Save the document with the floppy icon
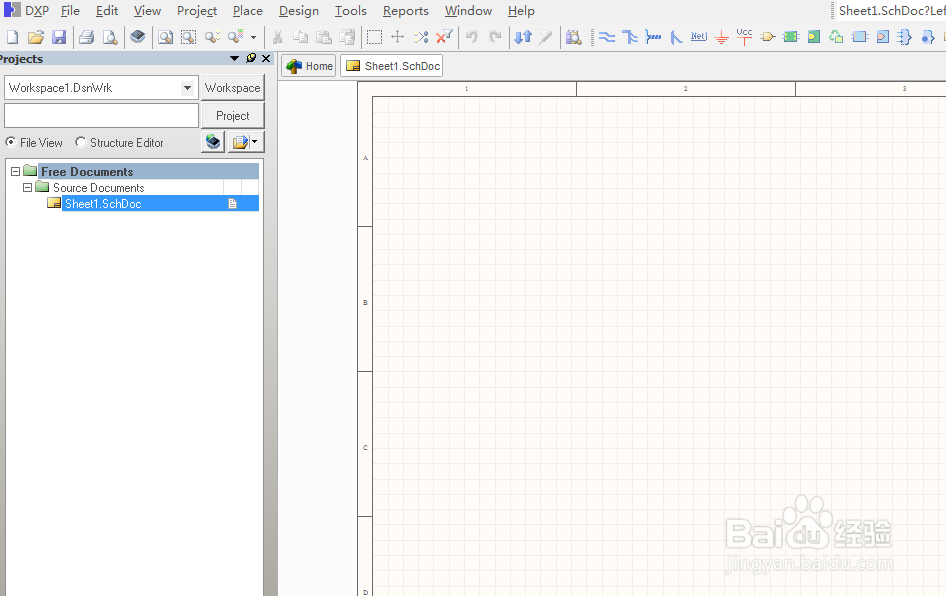 [59, 37]
